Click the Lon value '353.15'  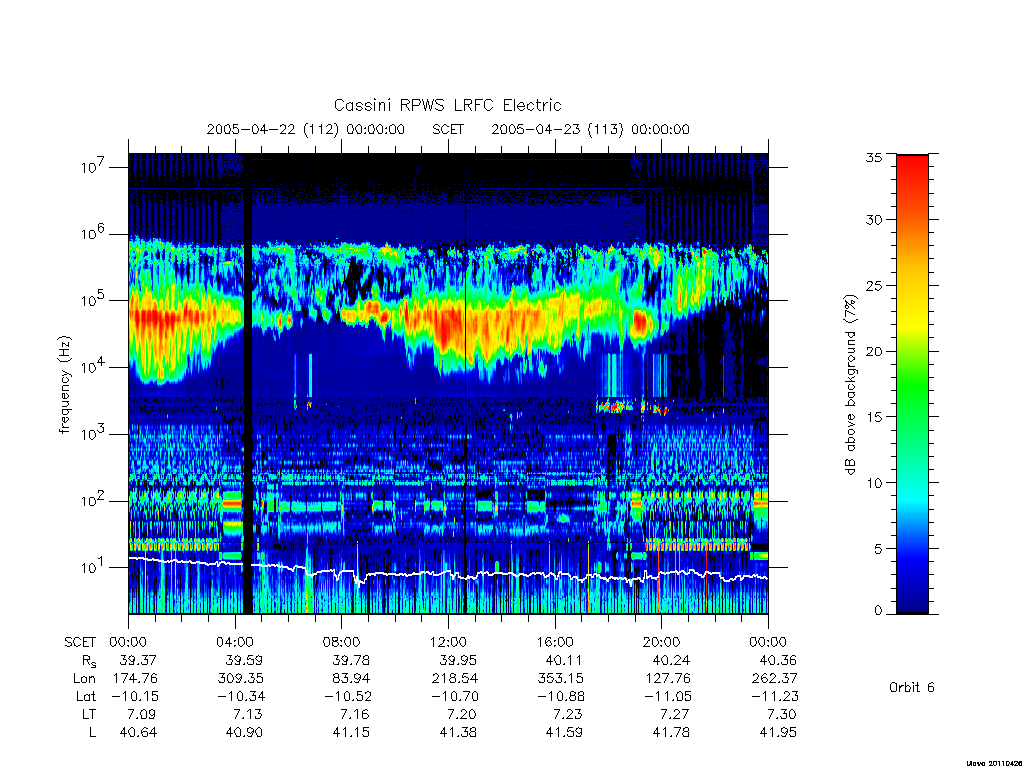[560, 679]
